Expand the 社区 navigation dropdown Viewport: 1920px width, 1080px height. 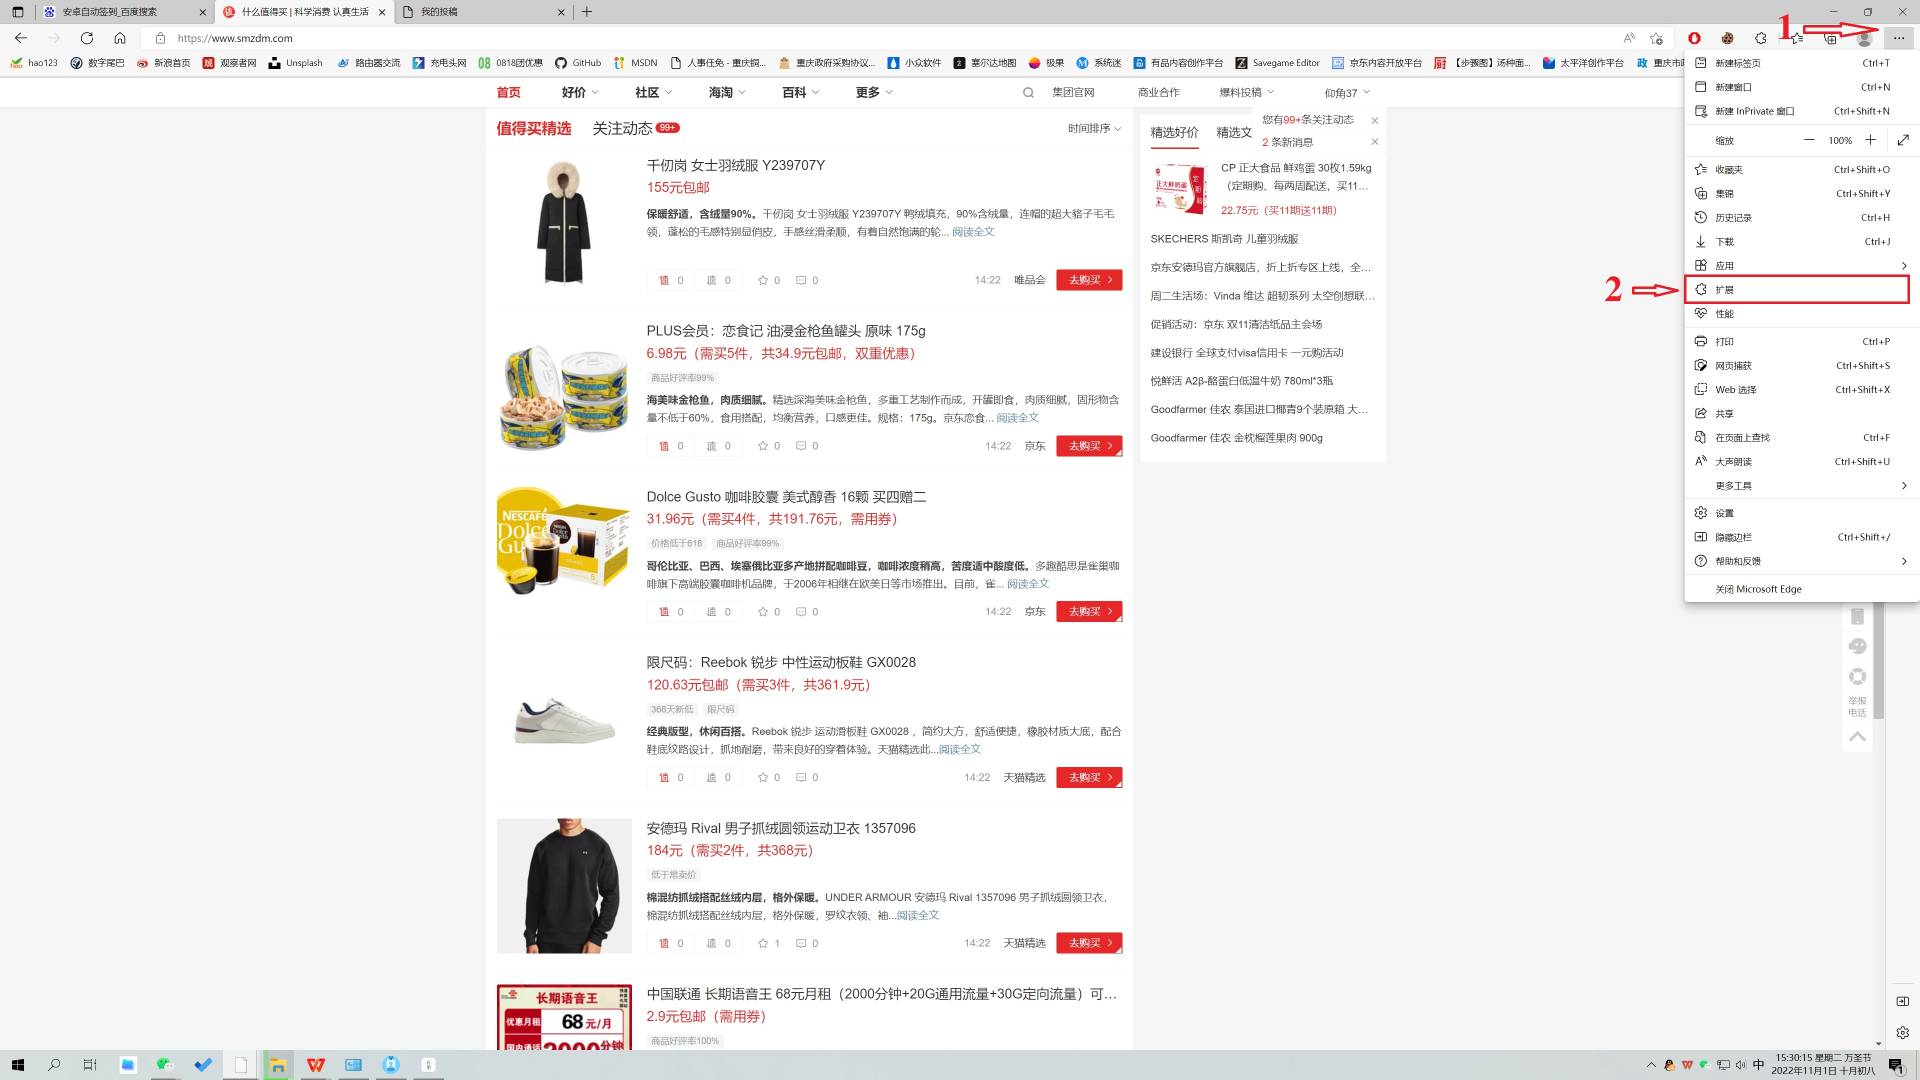click(653, 92)
